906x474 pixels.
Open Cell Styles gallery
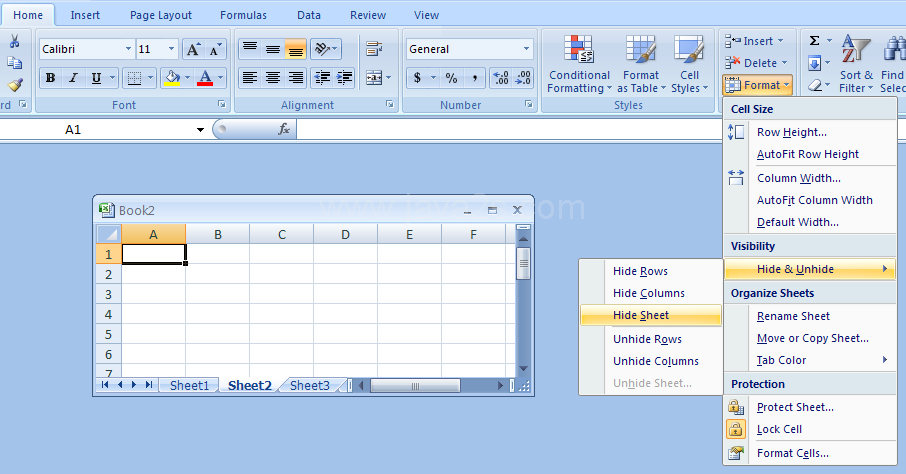[x=689, y=64]
